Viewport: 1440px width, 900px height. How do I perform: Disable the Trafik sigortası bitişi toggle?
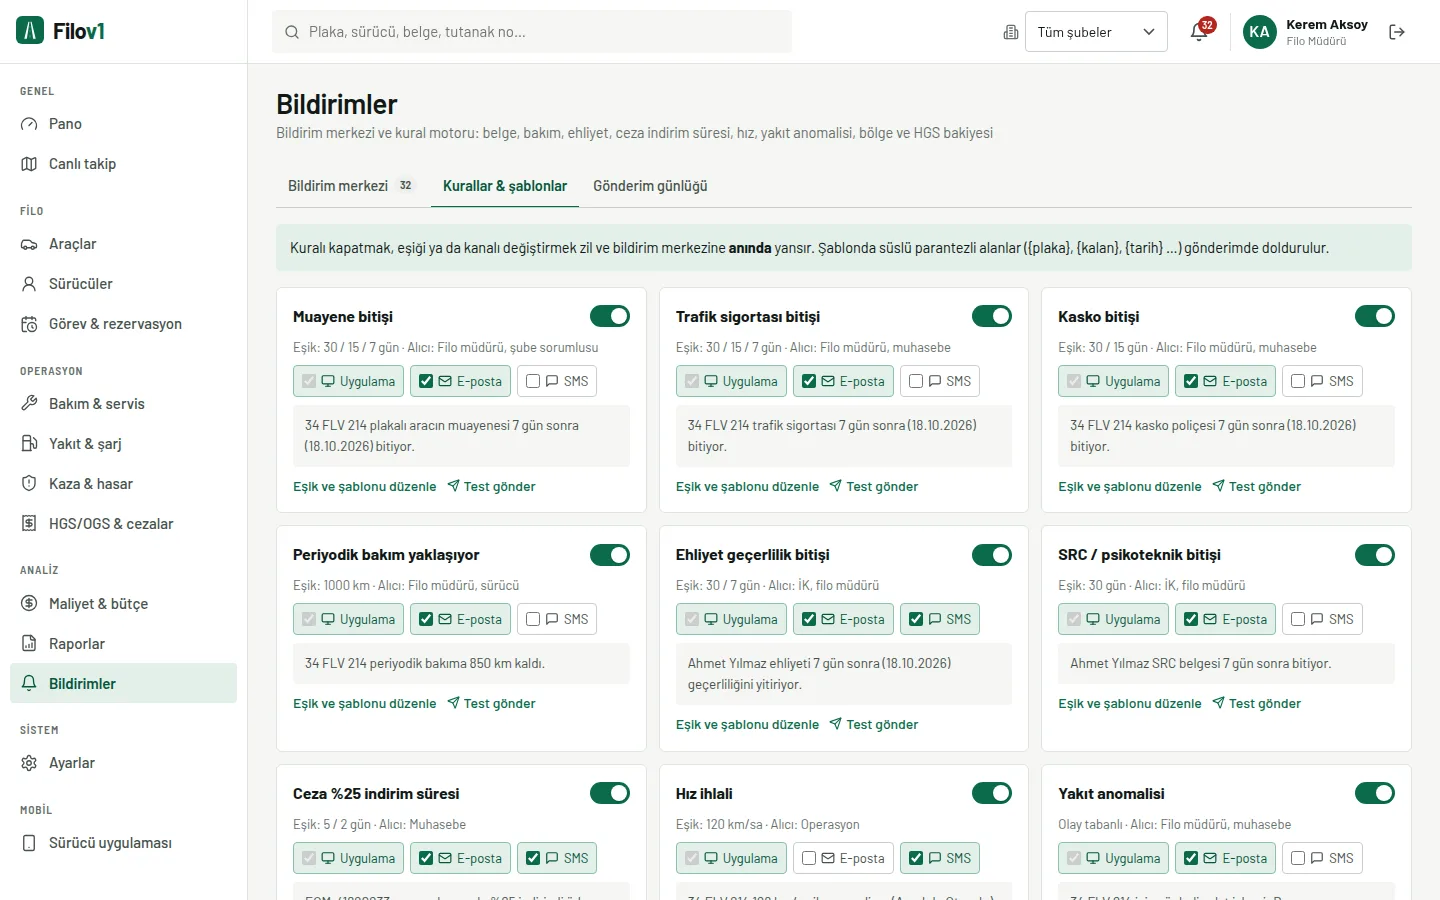(x=992, y=316)
